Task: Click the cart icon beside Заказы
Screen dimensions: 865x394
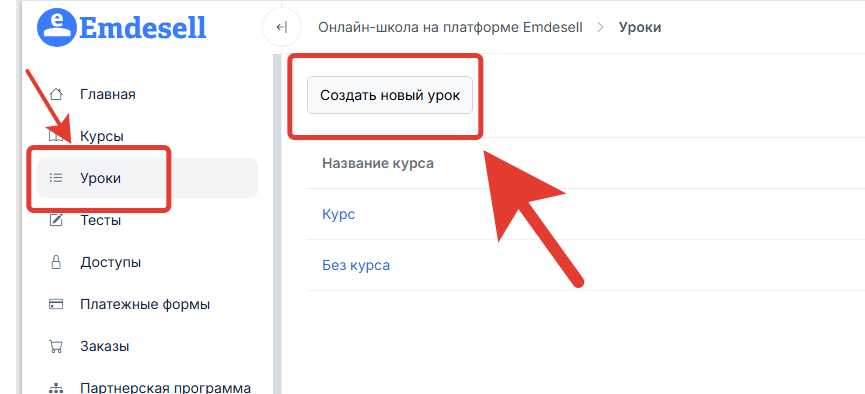Action: coord(56,347)
